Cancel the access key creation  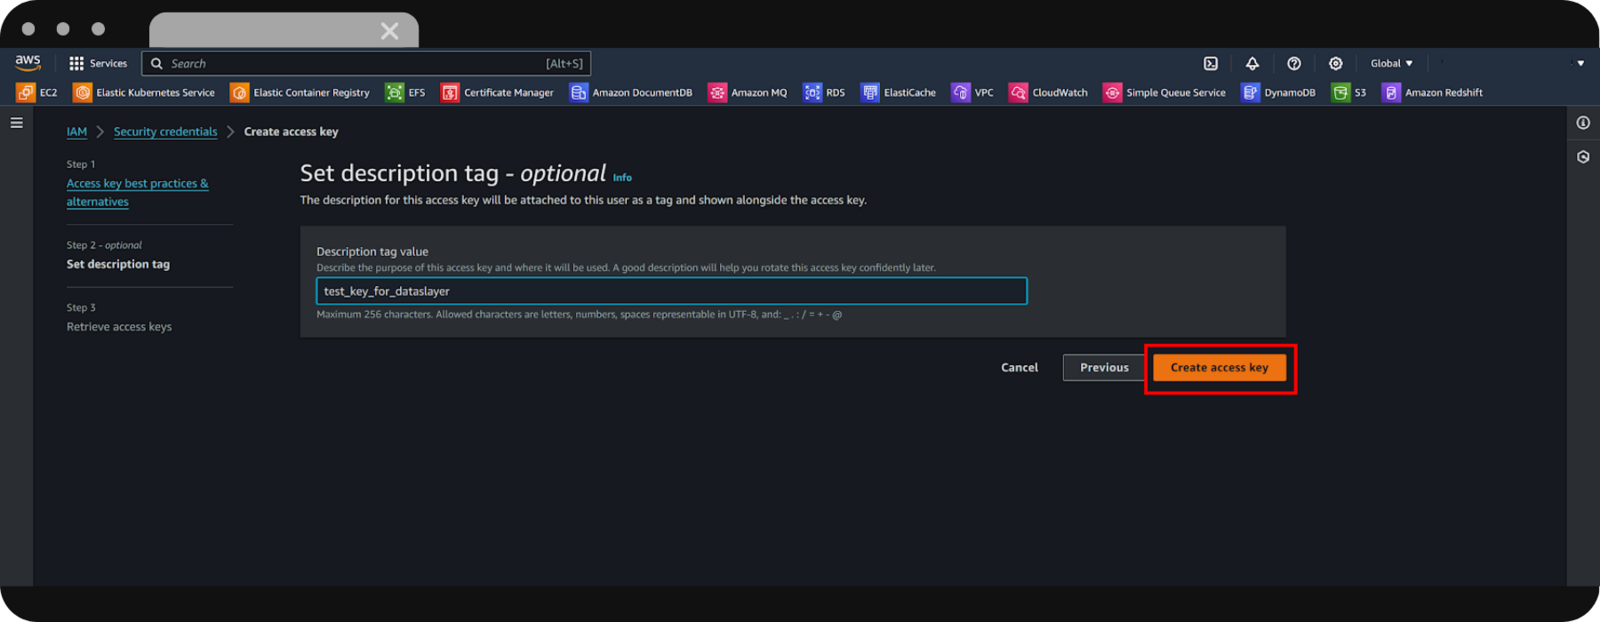pyautogui.click(x=1019, y=367)
